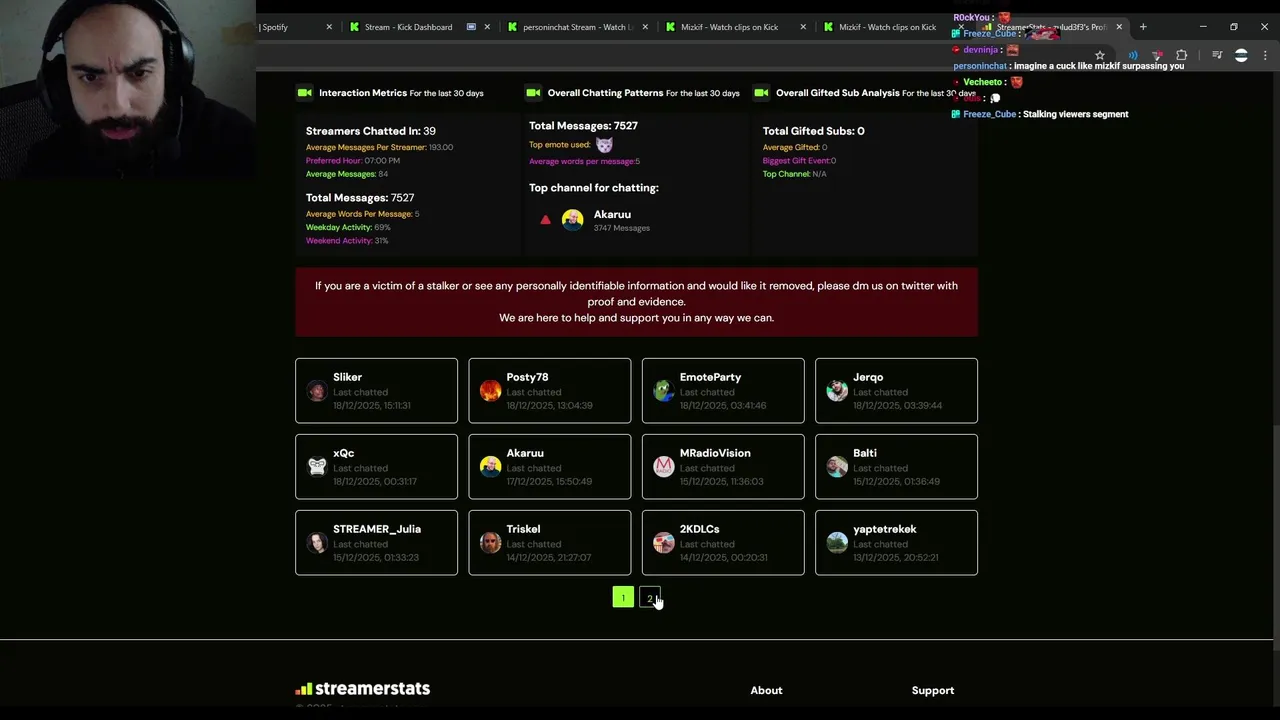This screenshot has height=720, width=1280.
Task: Click the top emote used icon
Action: tap(604, 145)
